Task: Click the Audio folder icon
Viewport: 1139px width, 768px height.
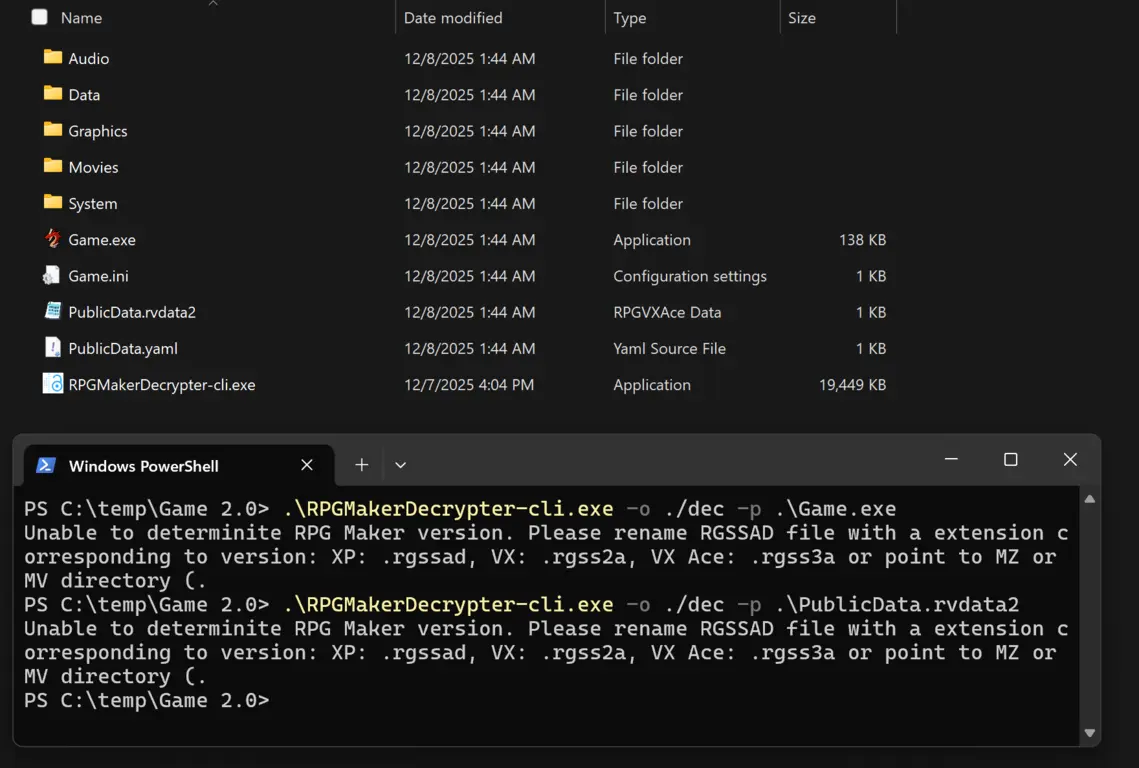Action: [x=53, y=58]
